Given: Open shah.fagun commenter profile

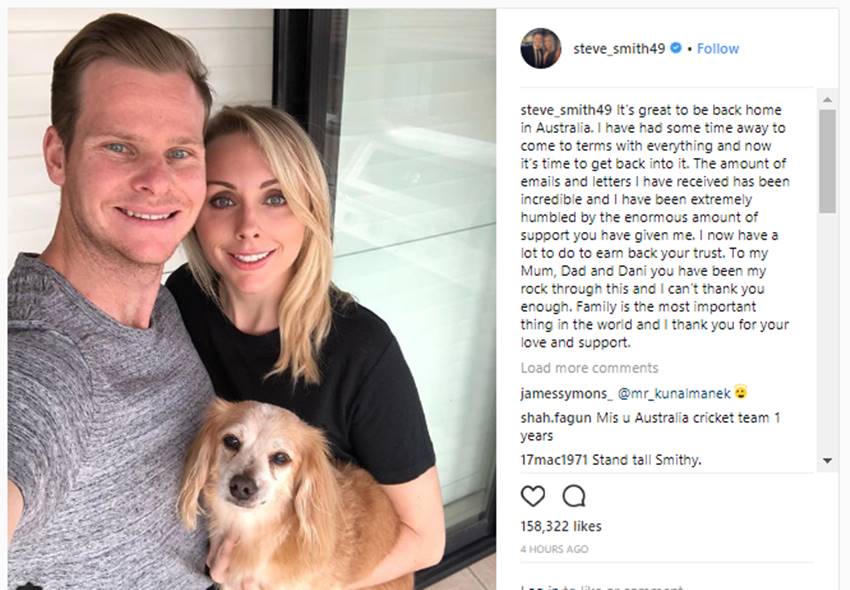Looking at the screenshot, I should (x=556, y=418).
